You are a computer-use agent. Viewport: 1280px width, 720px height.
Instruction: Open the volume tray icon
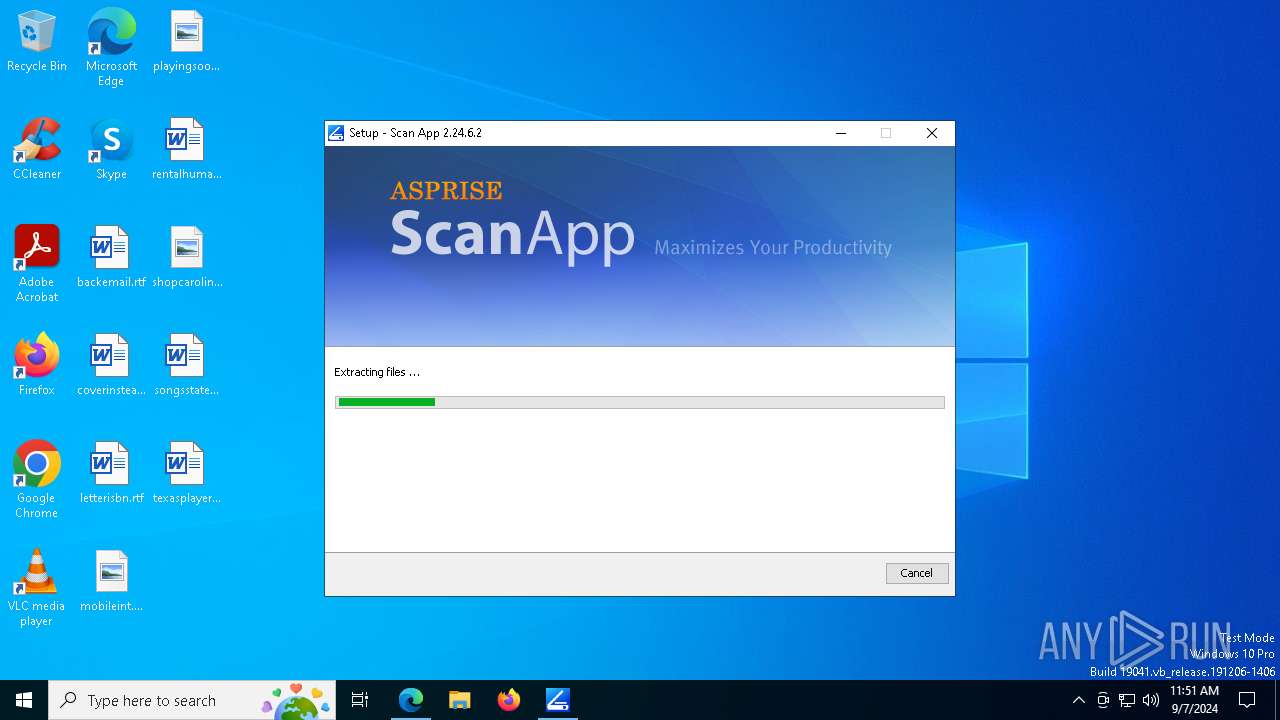point(1151,700)
